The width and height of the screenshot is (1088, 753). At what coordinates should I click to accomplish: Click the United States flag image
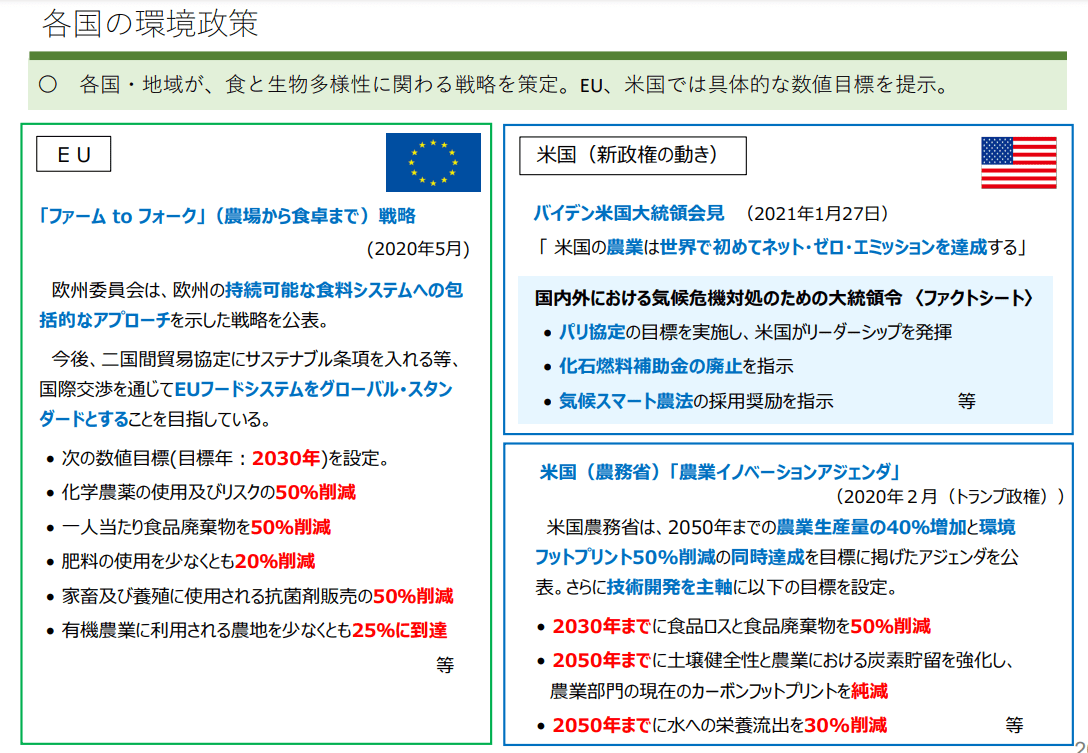[1019, 162]
